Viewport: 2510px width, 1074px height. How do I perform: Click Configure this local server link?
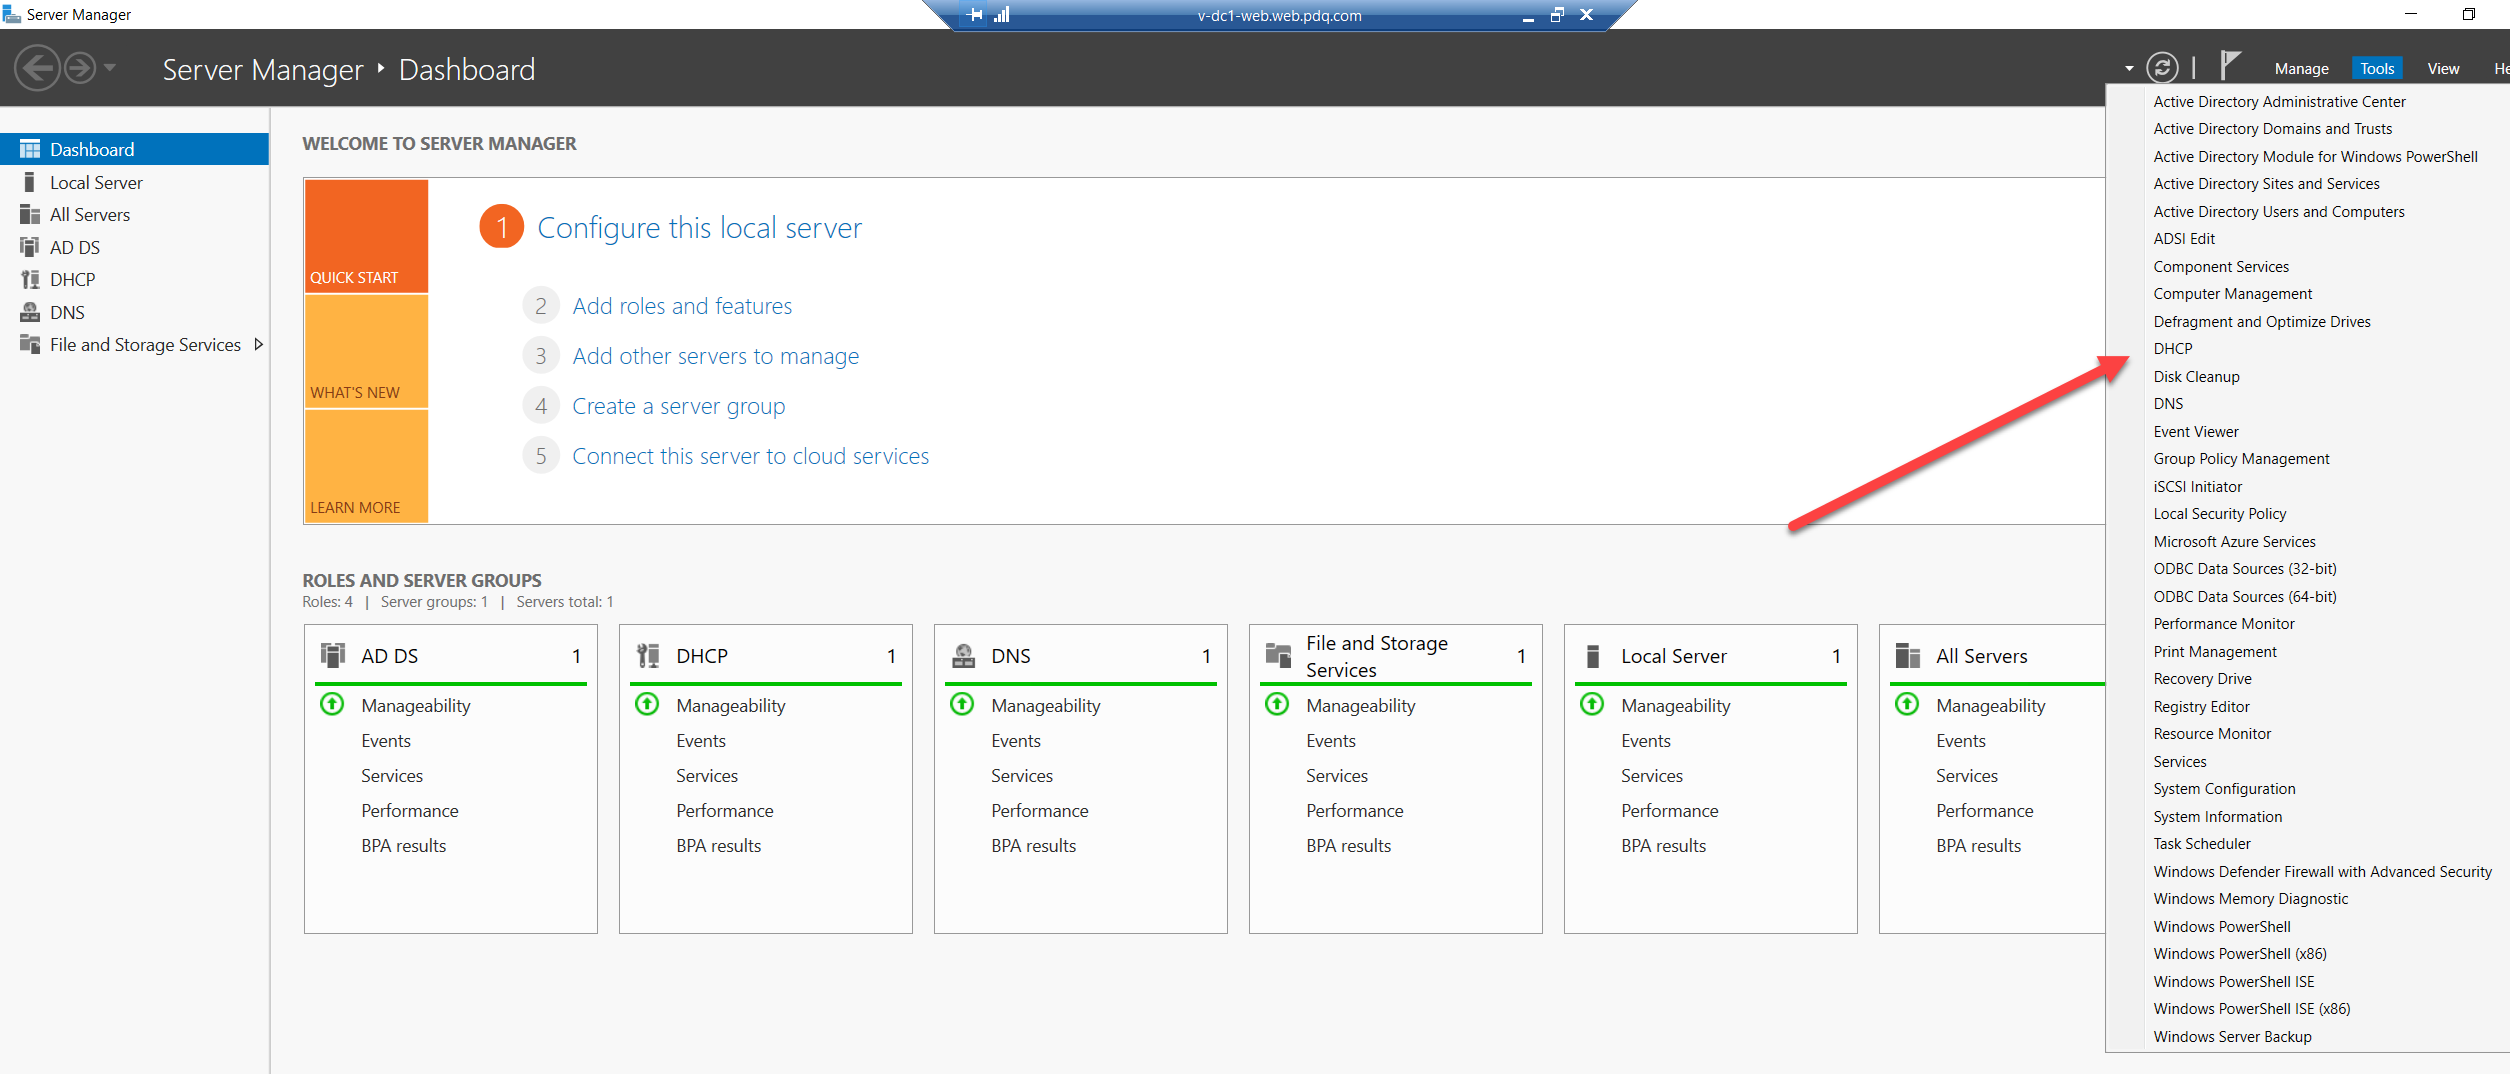pyautogui.click(x=699, y=228)
